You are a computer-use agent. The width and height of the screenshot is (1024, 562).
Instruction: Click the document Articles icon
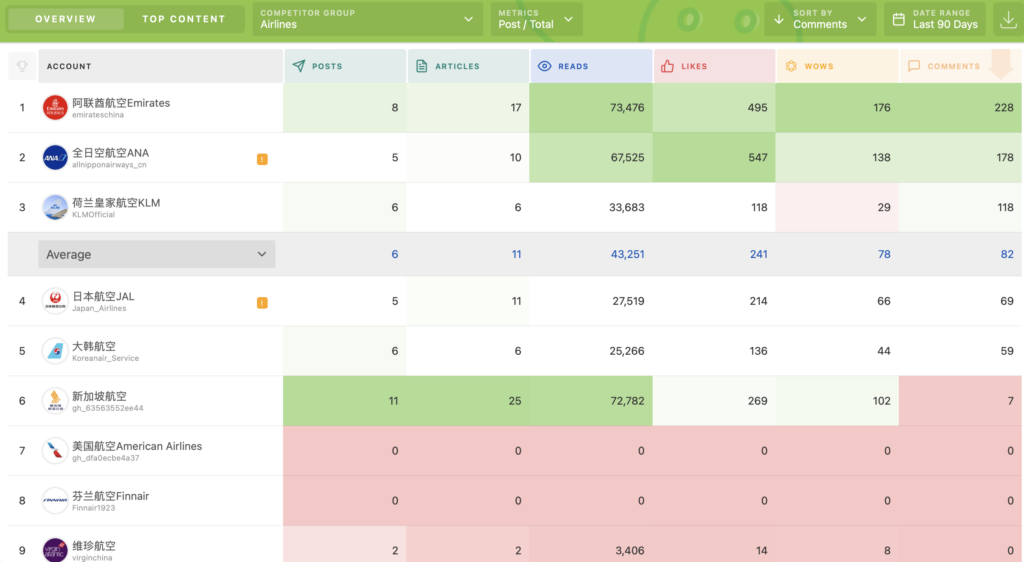422,66
